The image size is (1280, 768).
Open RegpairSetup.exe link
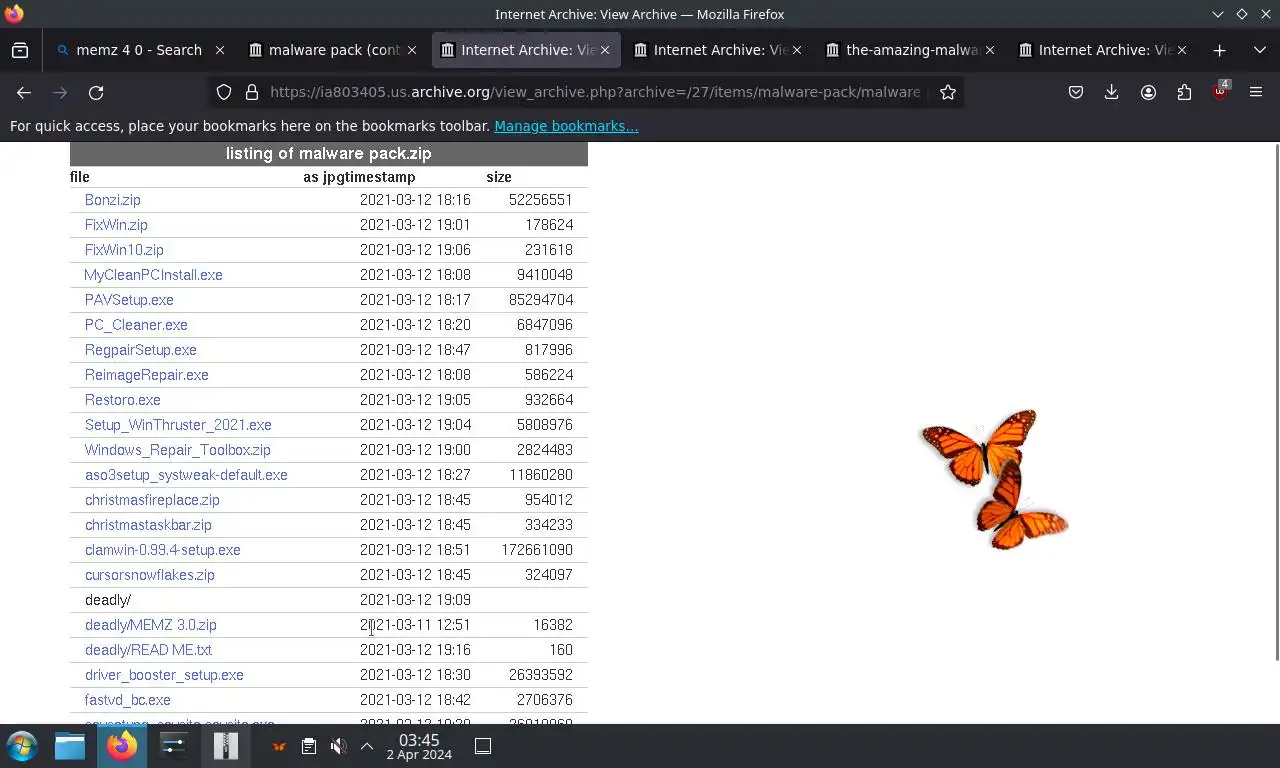[x=141, y=350]
